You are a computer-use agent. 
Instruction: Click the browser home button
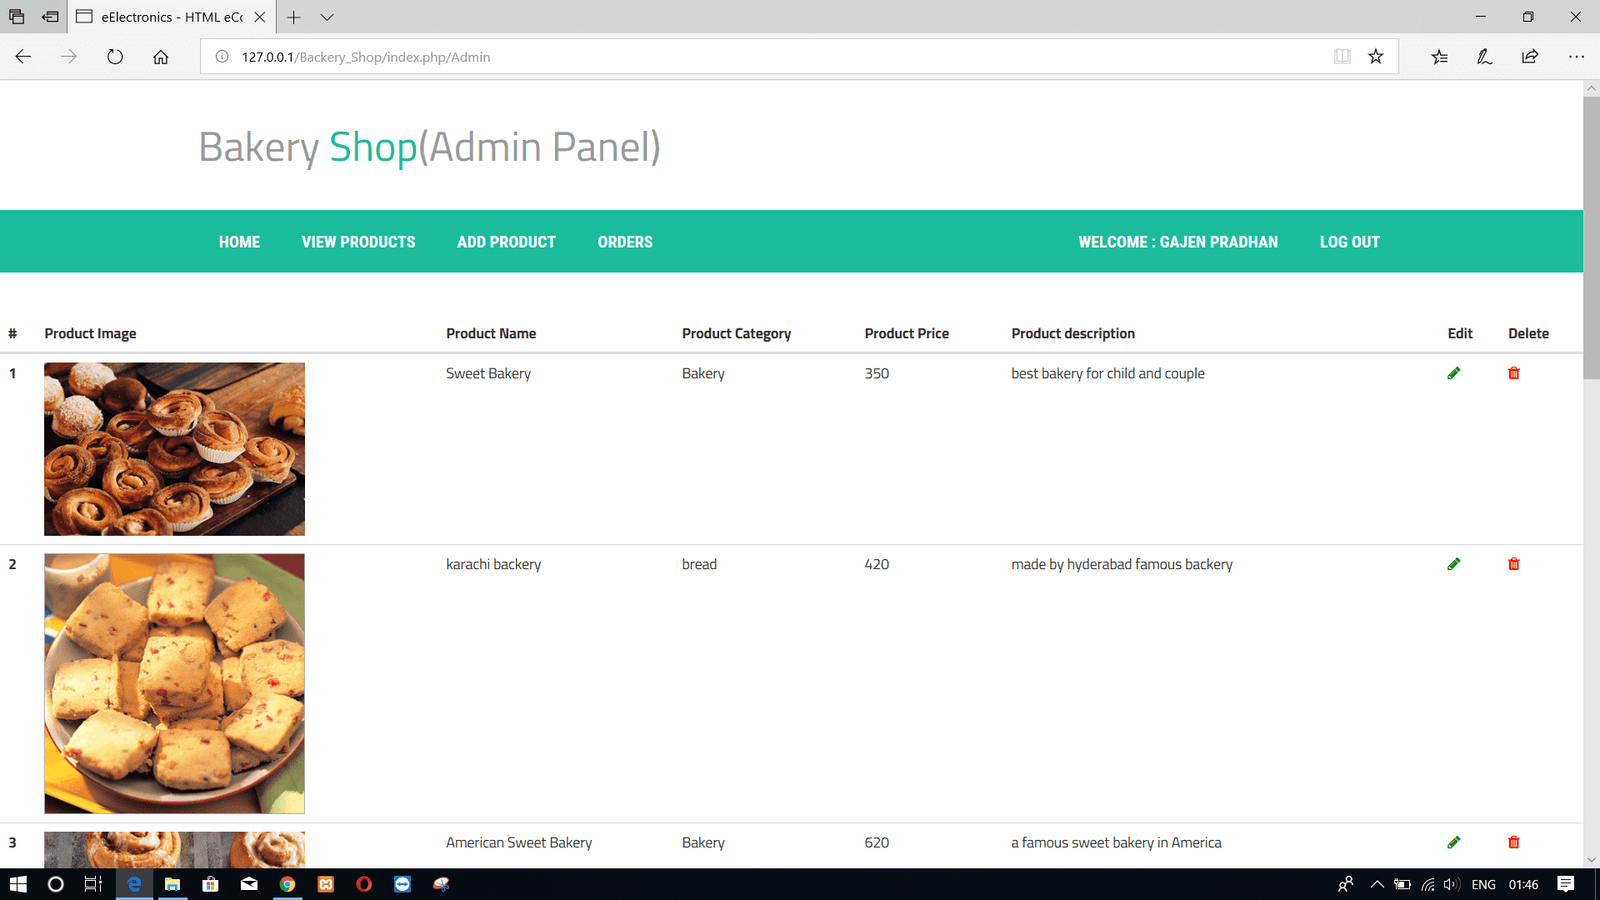pyautogui.click(x=161, y=57)
